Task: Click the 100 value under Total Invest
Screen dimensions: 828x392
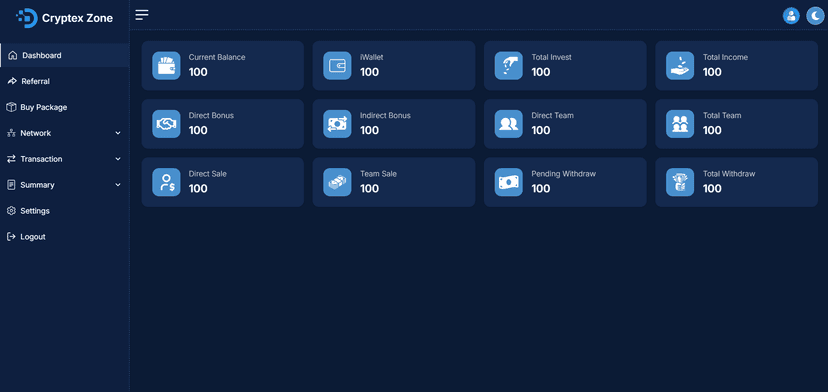Action: 541,72
